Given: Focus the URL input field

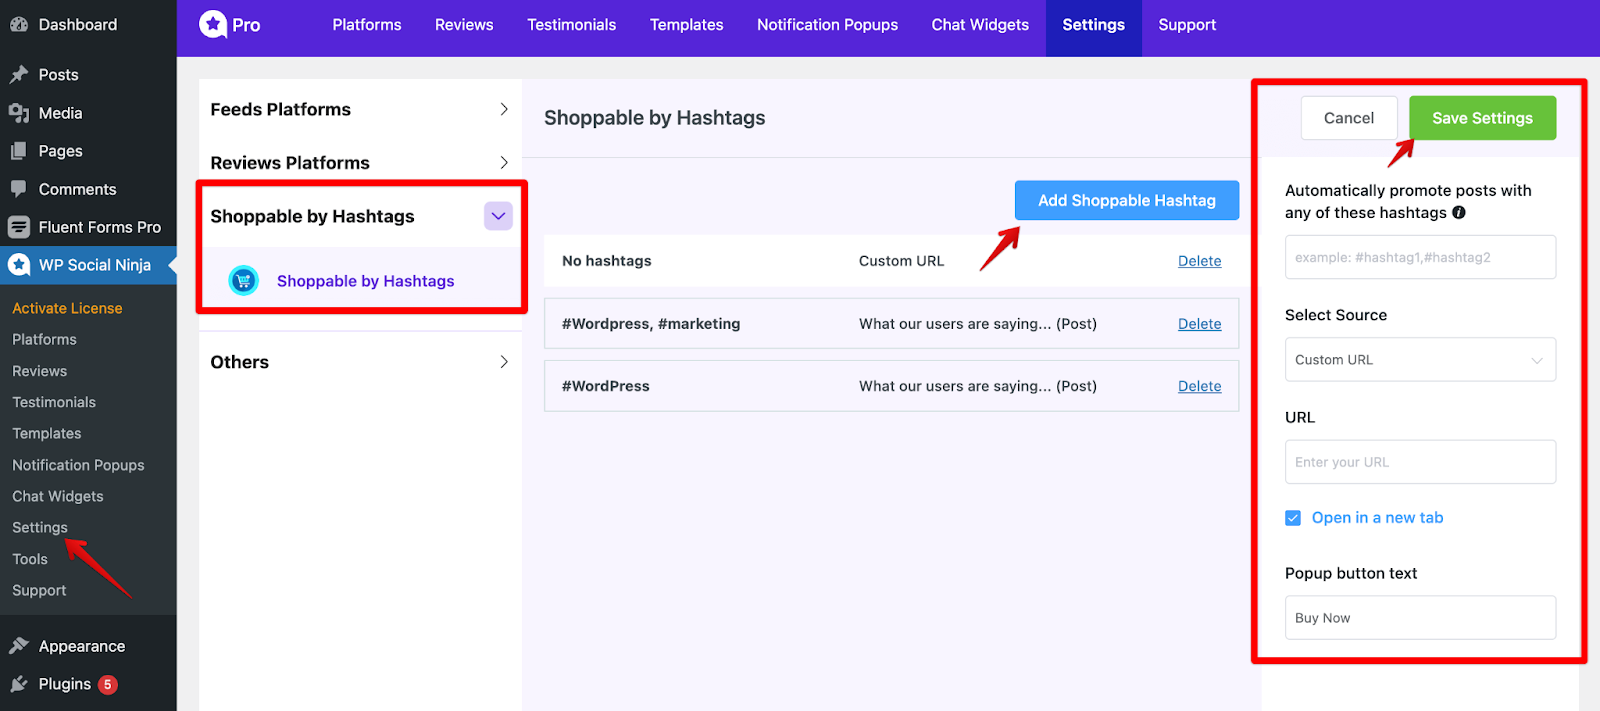Looking at the screenshot, I should [1419, 462].
